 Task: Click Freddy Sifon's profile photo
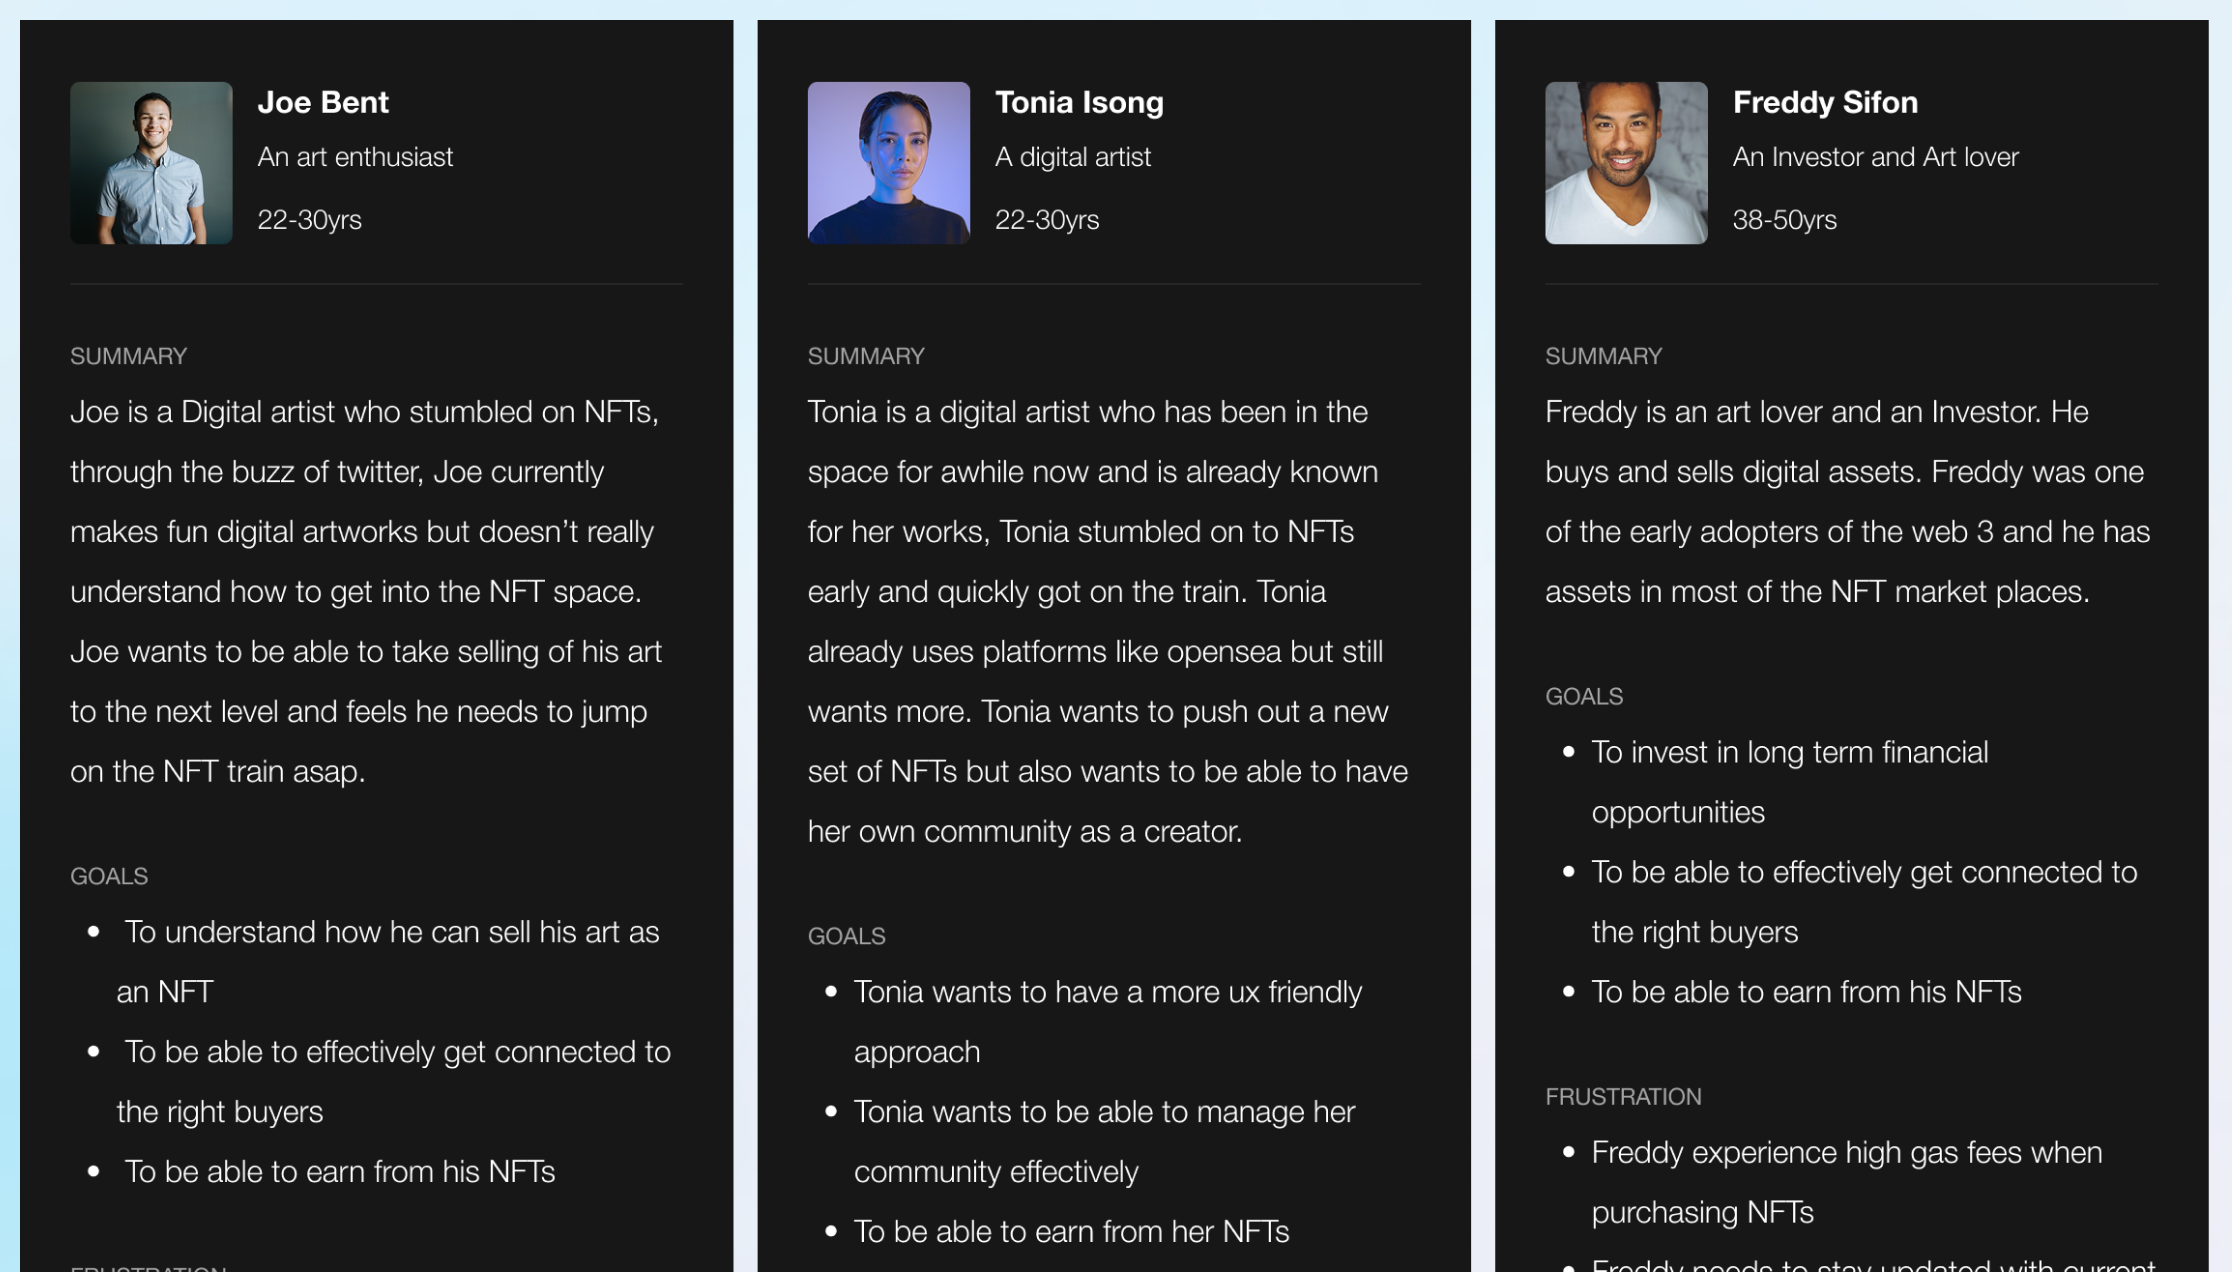pos(1625,163)
